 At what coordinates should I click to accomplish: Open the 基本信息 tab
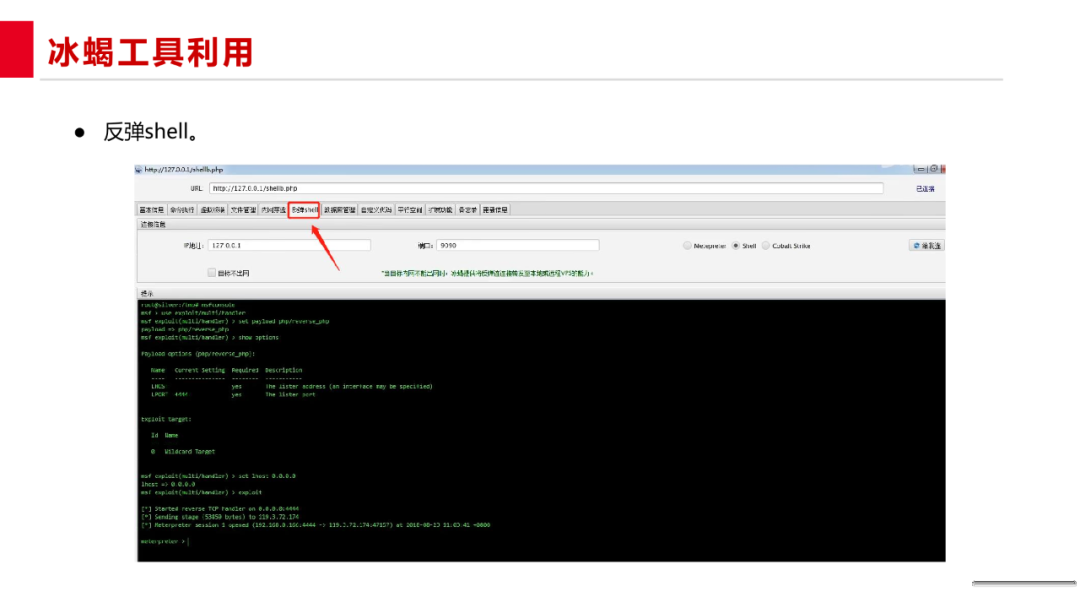click(x=152, y=210)
